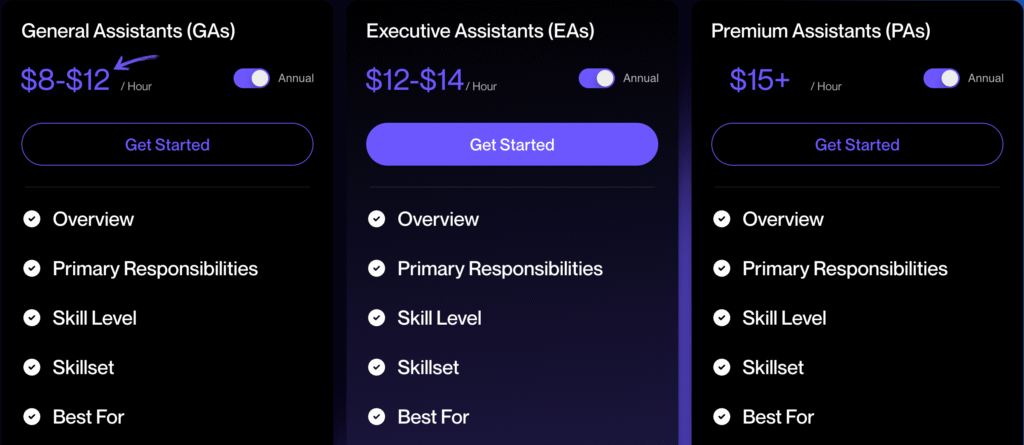This screenshot has height=445, width=1024.
Task: Click checkmark icon beside Premium Assistants Best For
Action: tap(722, 416)
